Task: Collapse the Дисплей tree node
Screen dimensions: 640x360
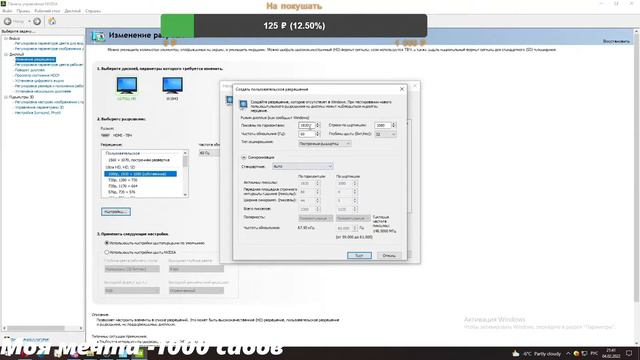Action: point(6,54)
